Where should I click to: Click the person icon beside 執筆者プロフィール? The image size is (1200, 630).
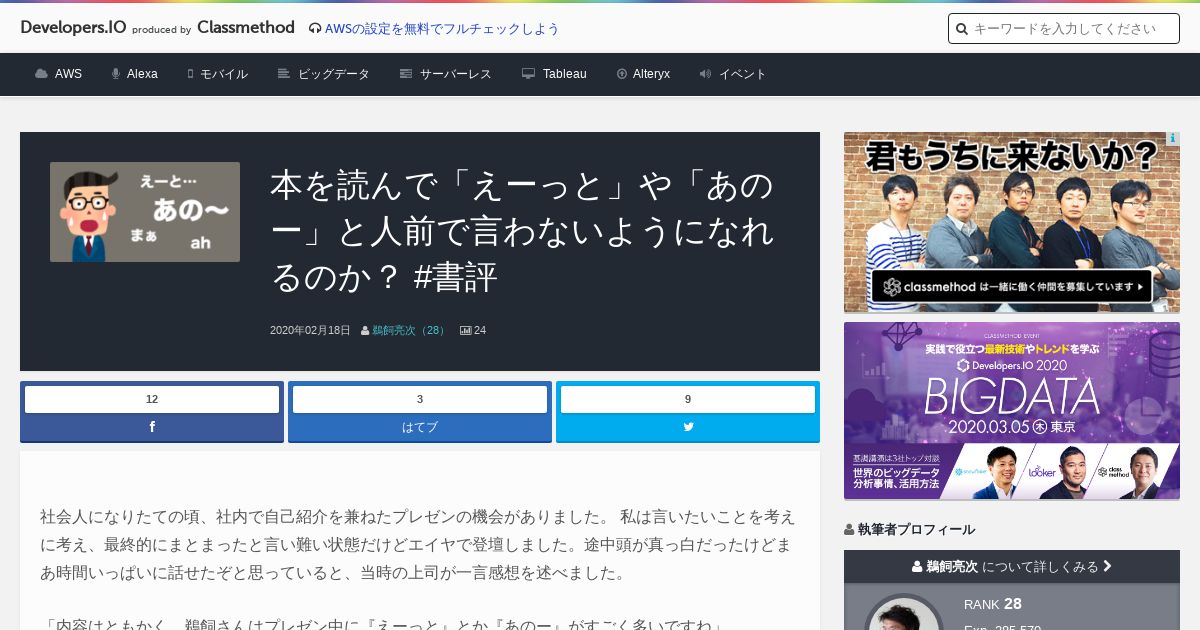coord(849,530)
